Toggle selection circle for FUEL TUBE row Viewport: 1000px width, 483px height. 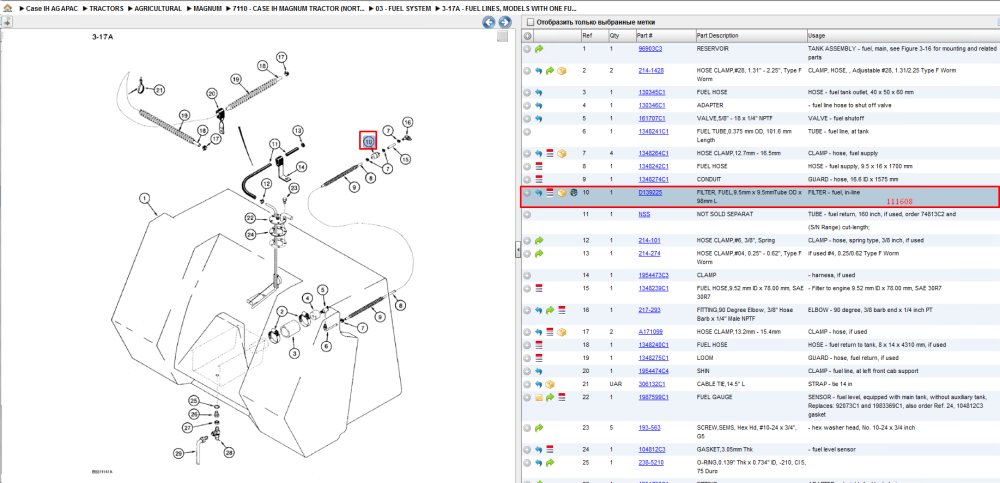(527, 131)
